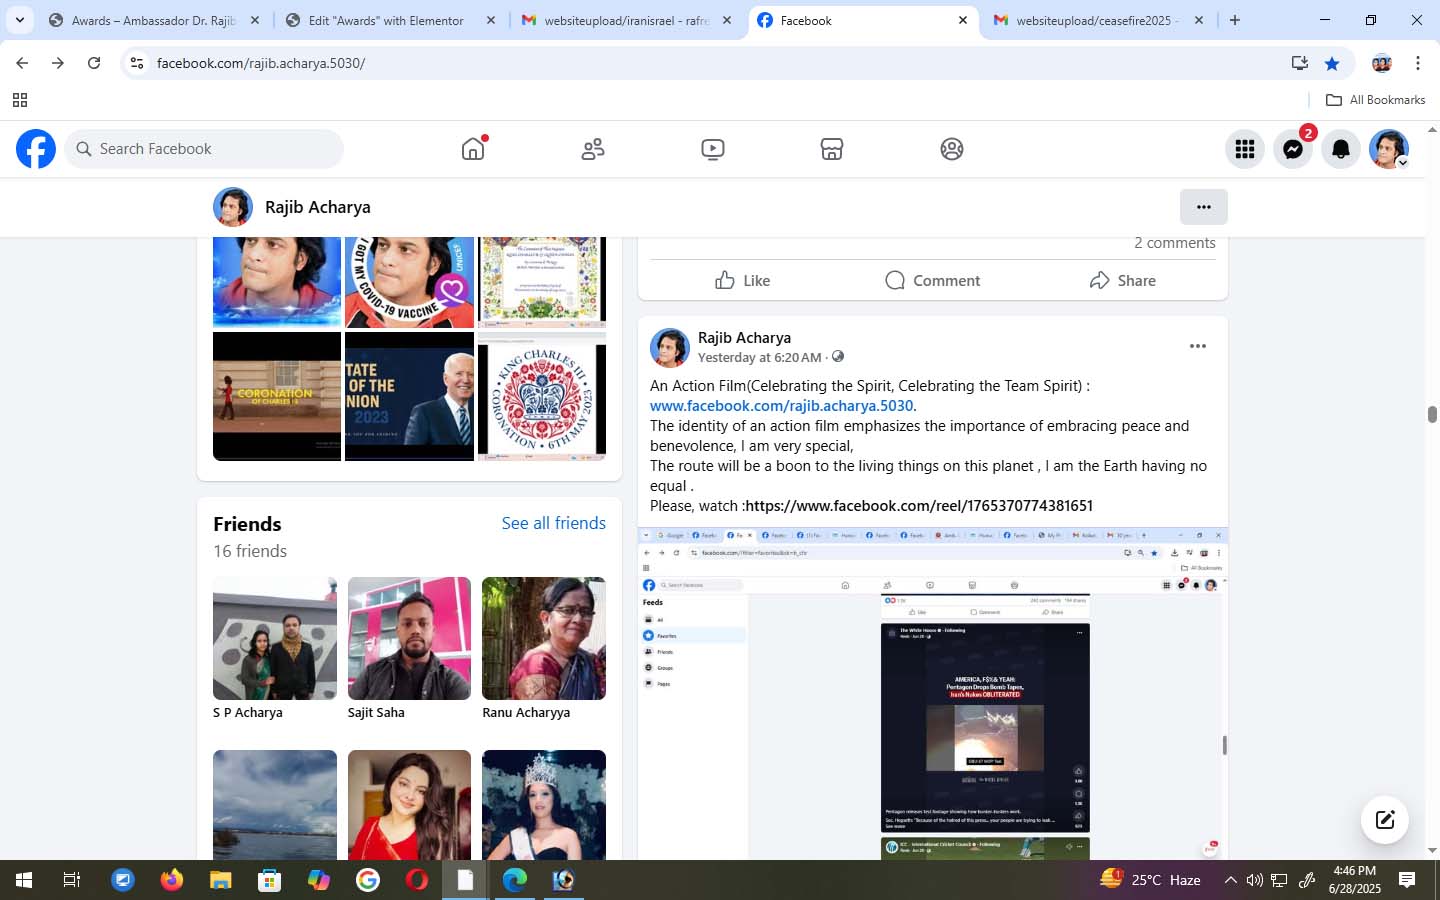Viewport: 1440px width, 900px height.
Task: Click the install app icon in the address bar
Action: [1300, 63]
